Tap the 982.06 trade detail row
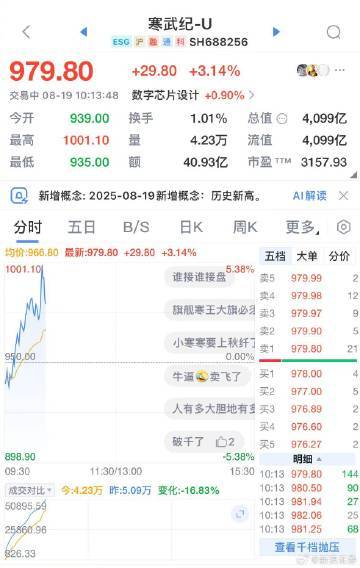The width and height of the screenshot is (360, 568). (309, 515)
